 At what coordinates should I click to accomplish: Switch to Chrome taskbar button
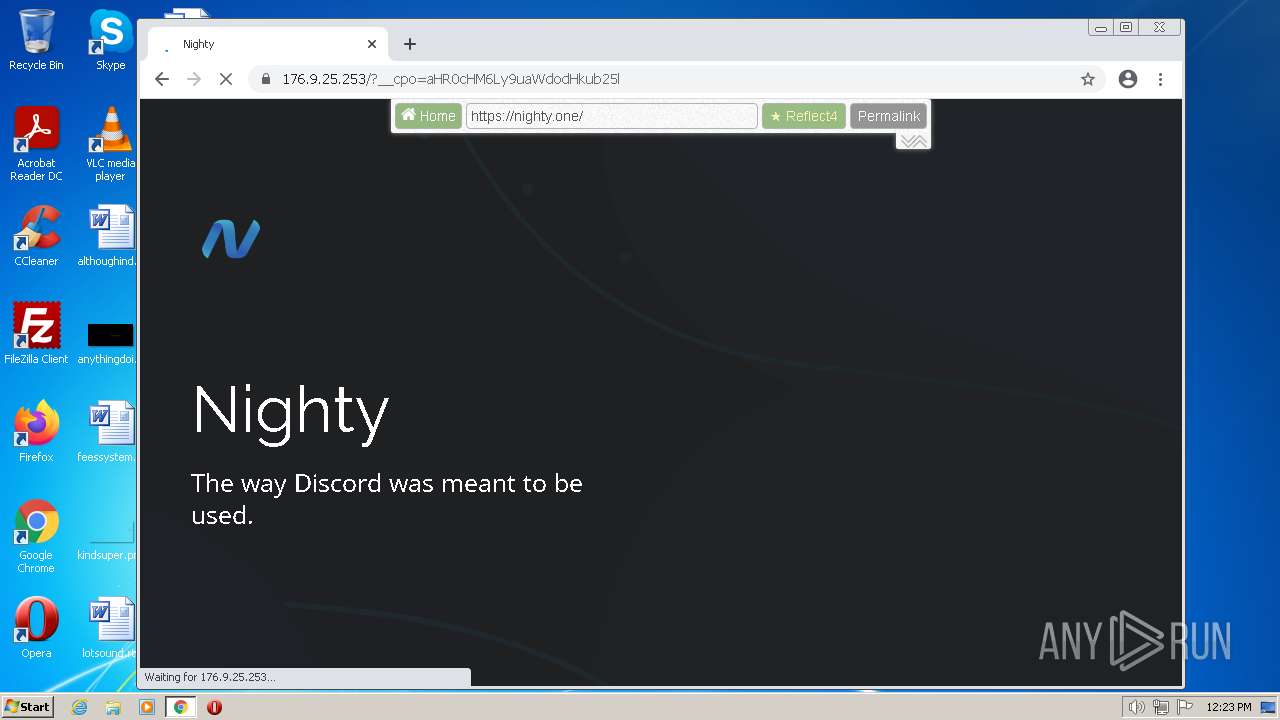point(180,707)
